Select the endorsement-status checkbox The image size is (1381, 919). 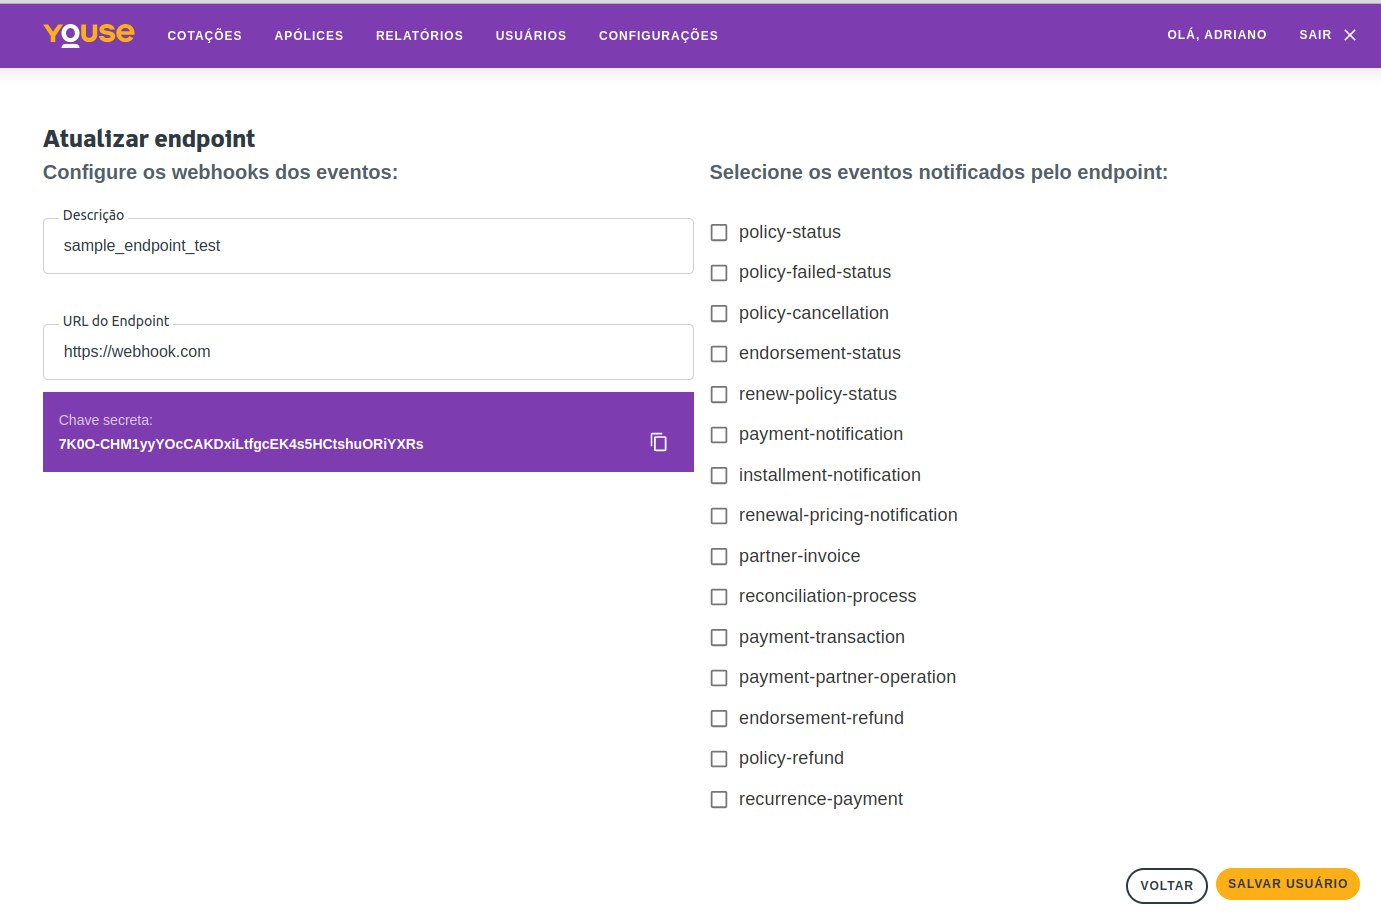719,354
